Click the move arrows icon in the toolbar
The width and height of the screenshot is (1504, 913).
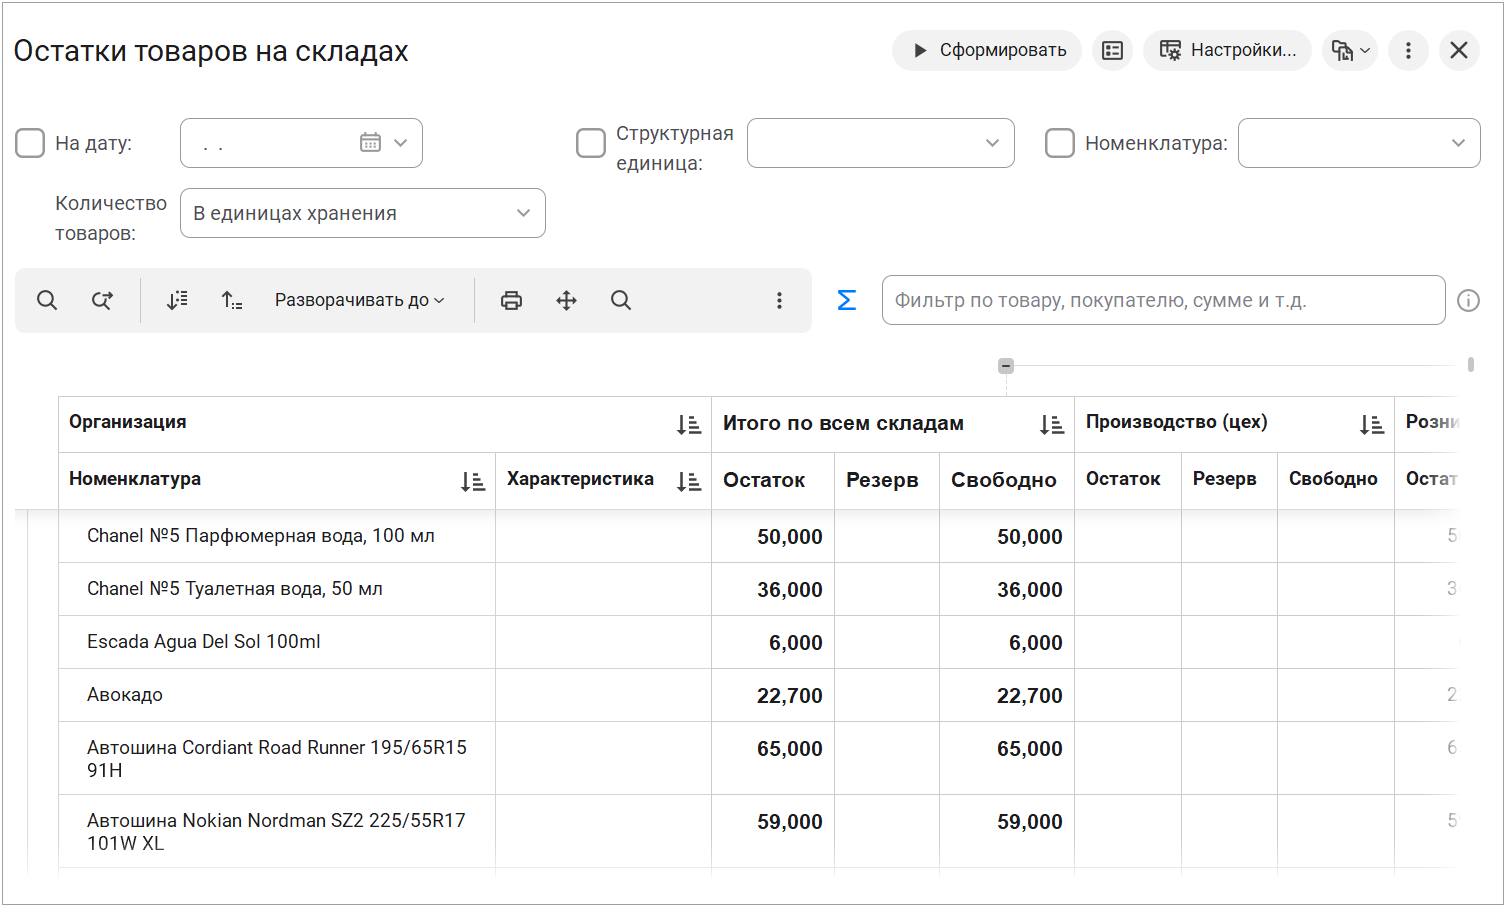pyautogui.click(x=566, y=300)
